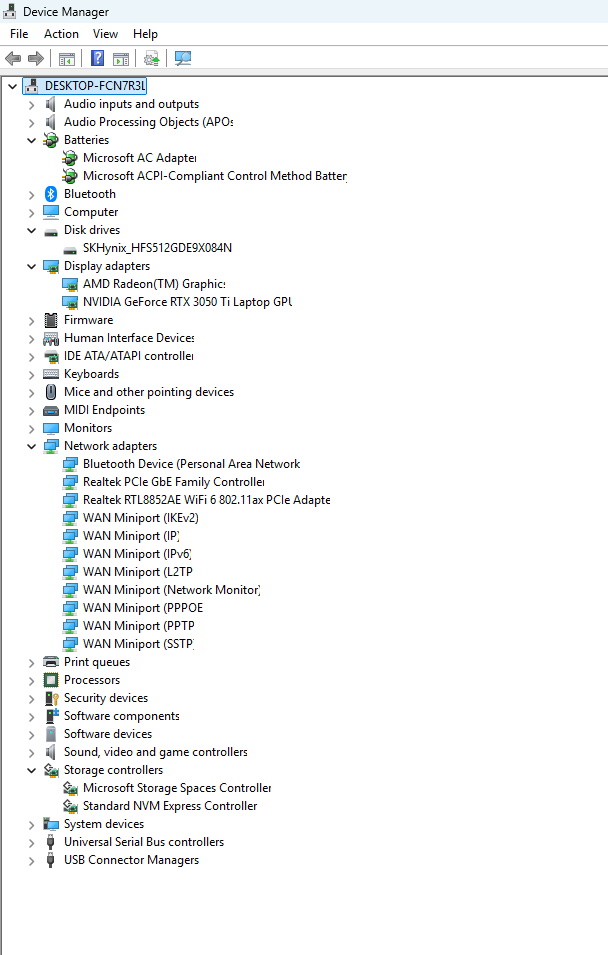Collapse the Network adapters chevron
This screenshot has height=955, width=608.
(32, 446)
